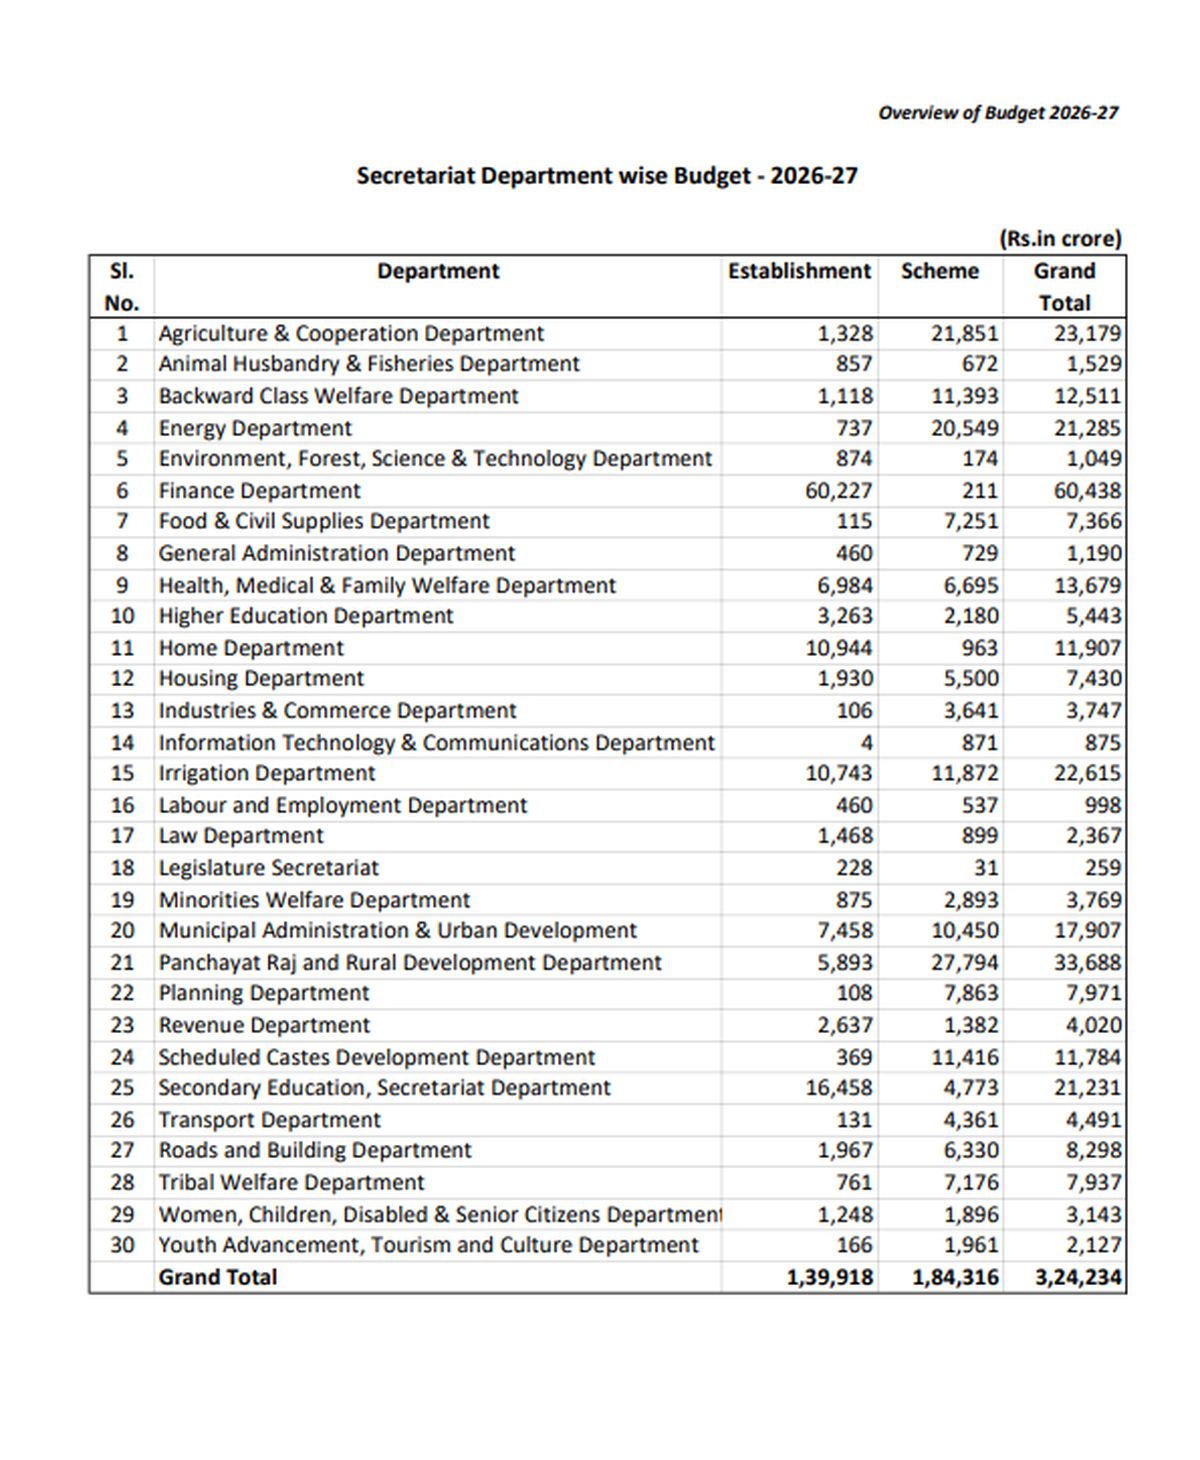1200x1460 pixels.
Task: Select the 'Scheme' column header
Action: click(940, 271)
